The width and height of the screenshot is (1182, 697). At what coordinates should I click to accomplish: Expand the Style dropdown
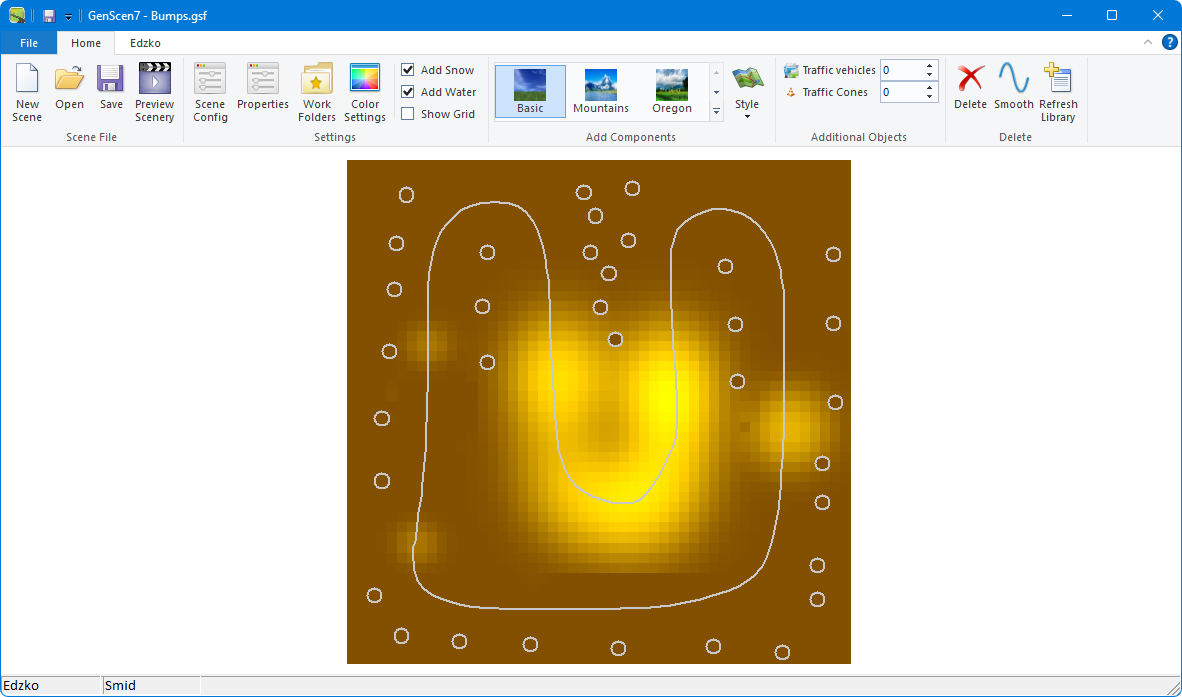click(747, 92)
